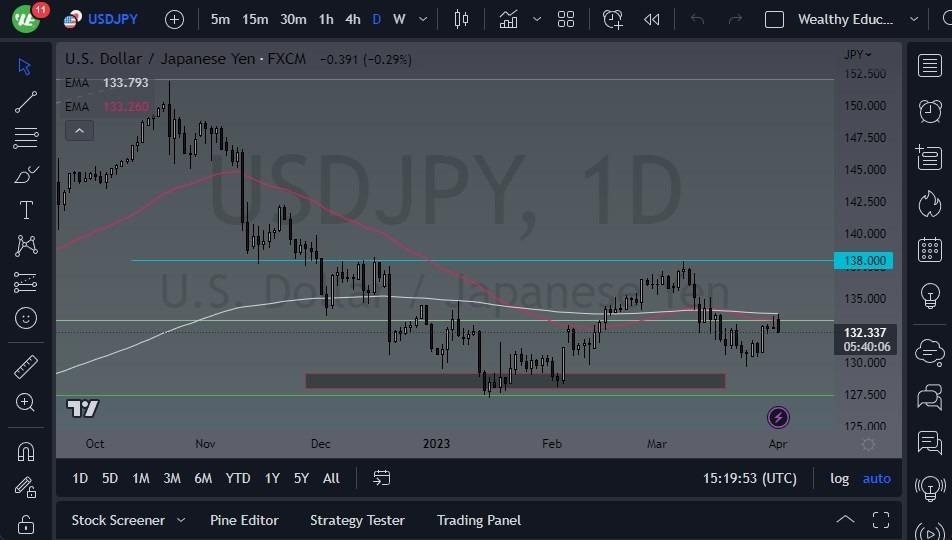This screenshot has height=540, width=952.
Task: Open the emoji icons tool
Action: [26, 318]
